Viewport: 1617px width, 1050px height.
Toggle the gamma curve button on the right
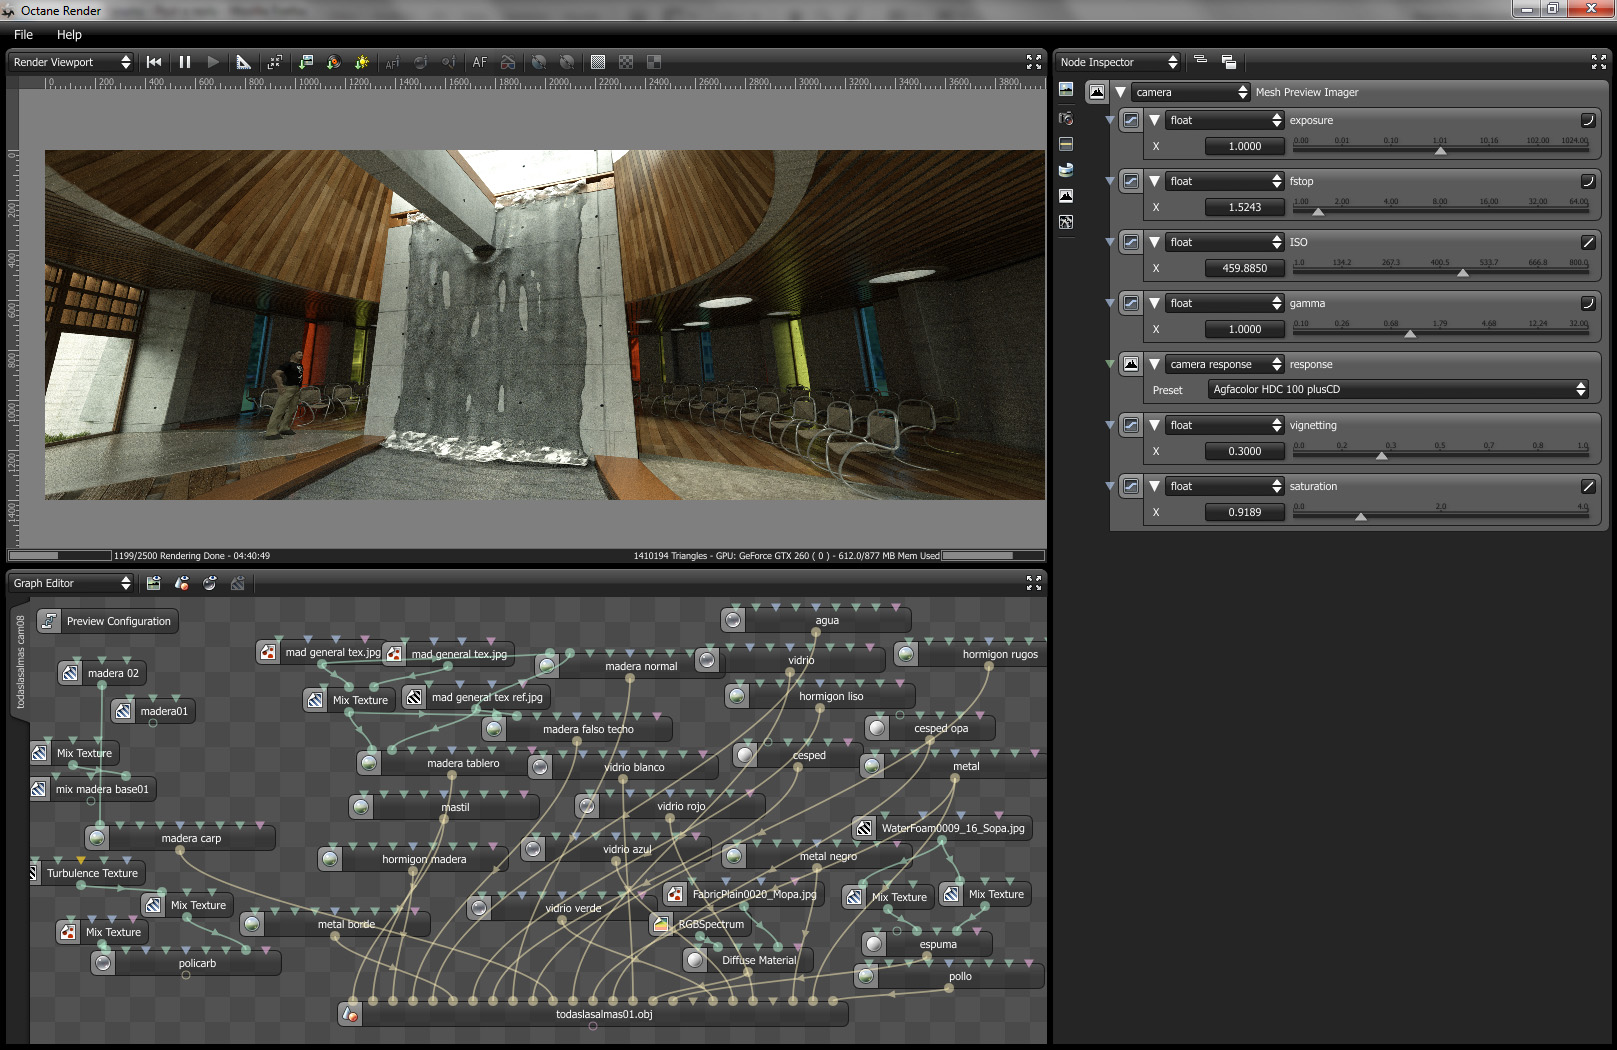[x=1587, y=303]
